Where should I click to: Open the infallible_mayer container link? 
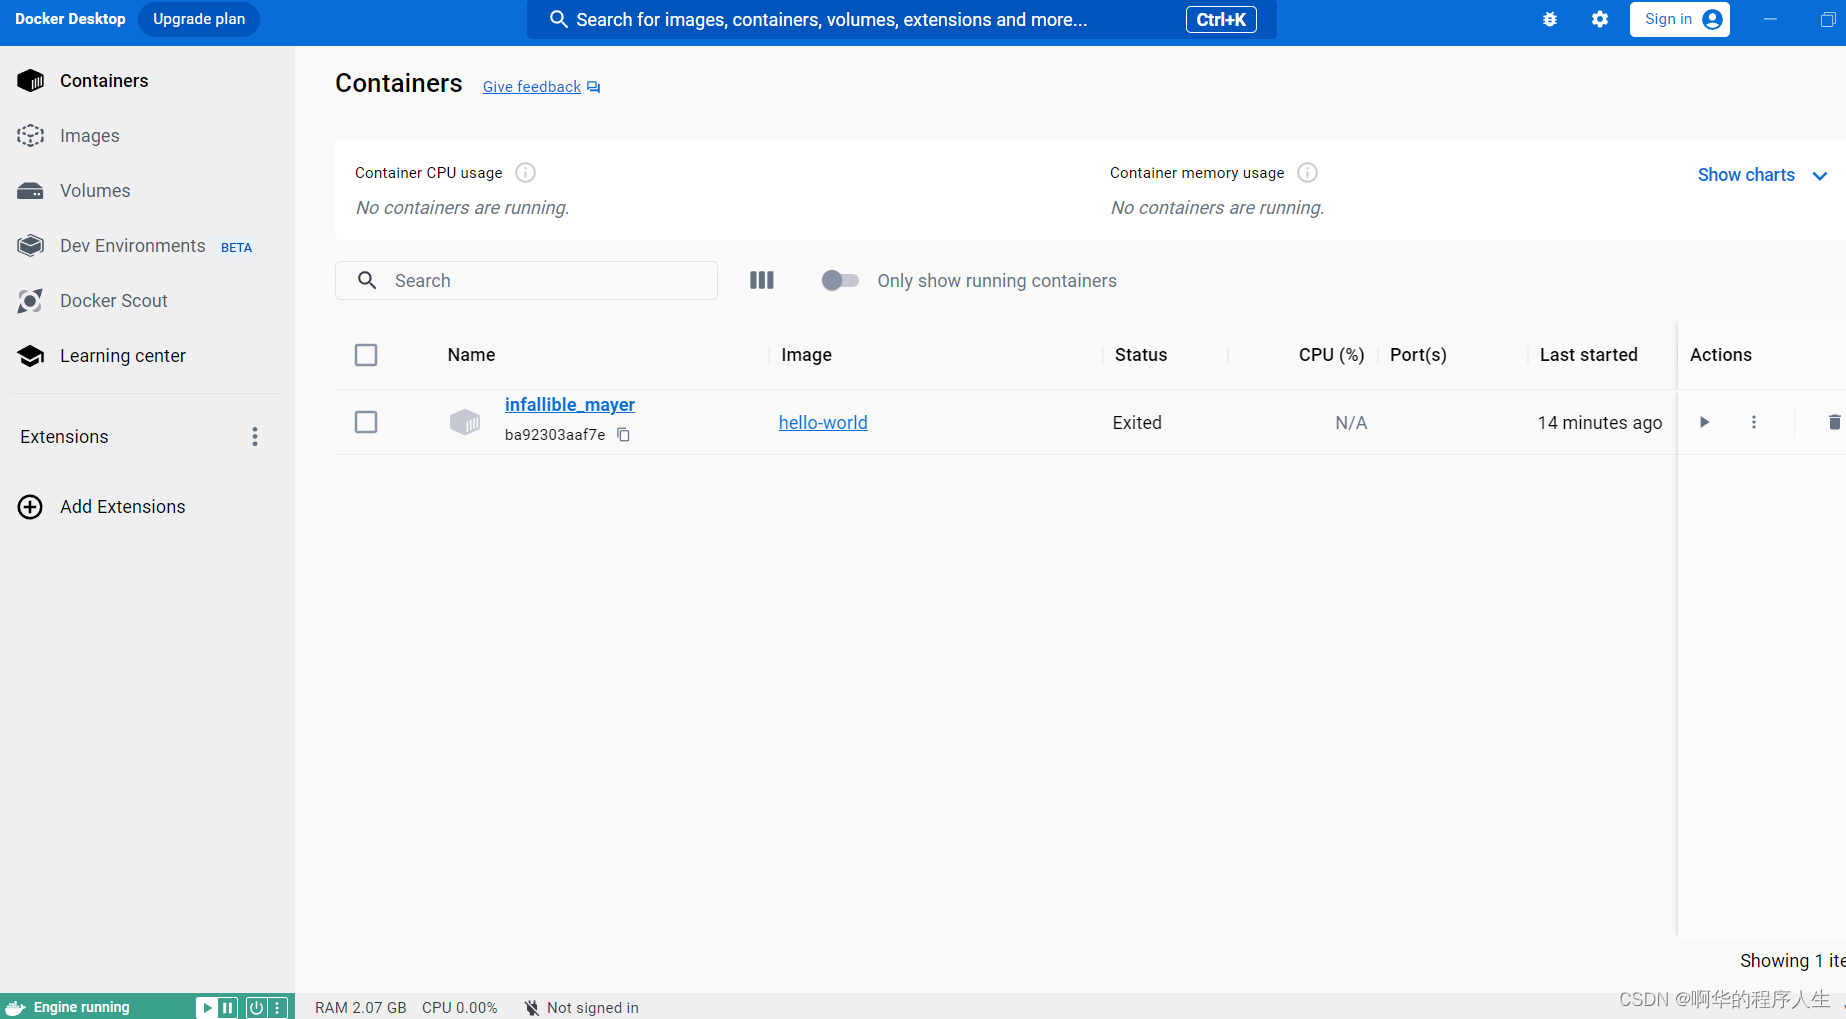(x=569, y=405)
